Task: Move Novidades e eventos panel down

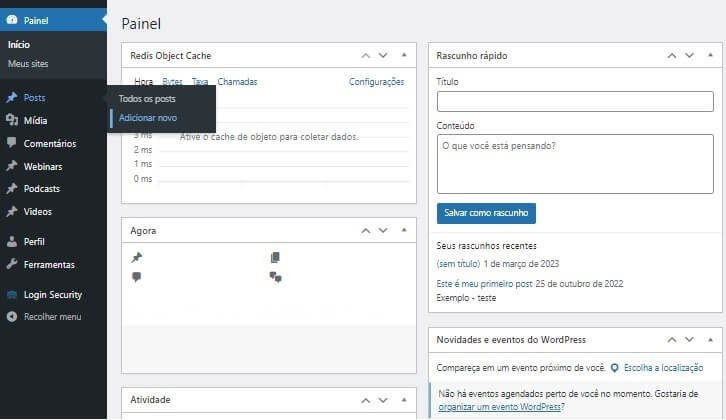Action: 689,340
